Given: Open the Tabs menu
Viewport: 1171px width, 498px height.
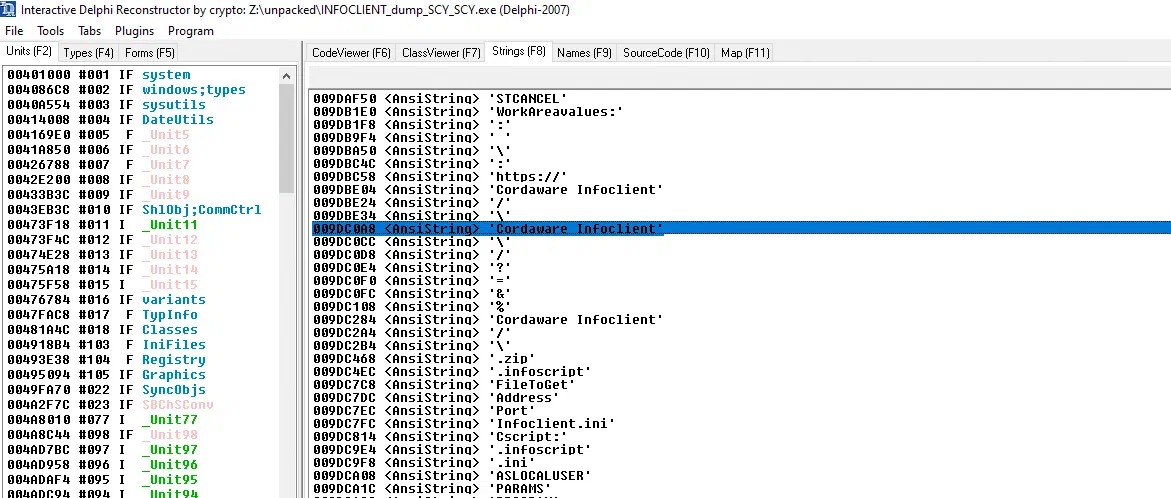Looking at the screenshot, I should [x=90, y=31].
